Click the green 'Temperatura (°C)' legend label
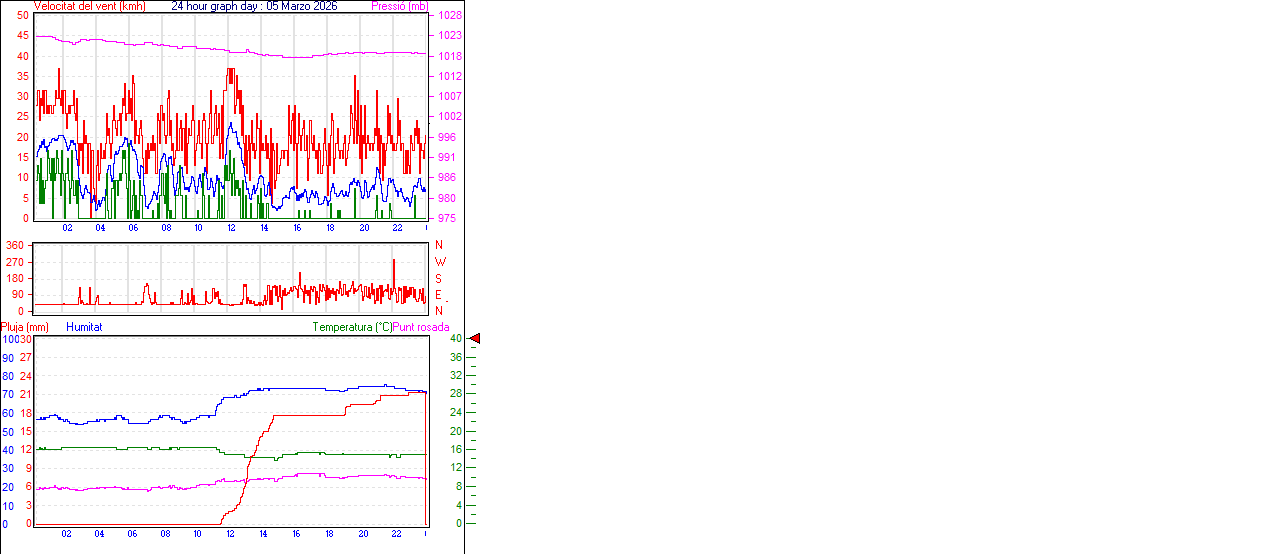The image size is (1280, 554). pyautogui.click(x=352, y=327)
